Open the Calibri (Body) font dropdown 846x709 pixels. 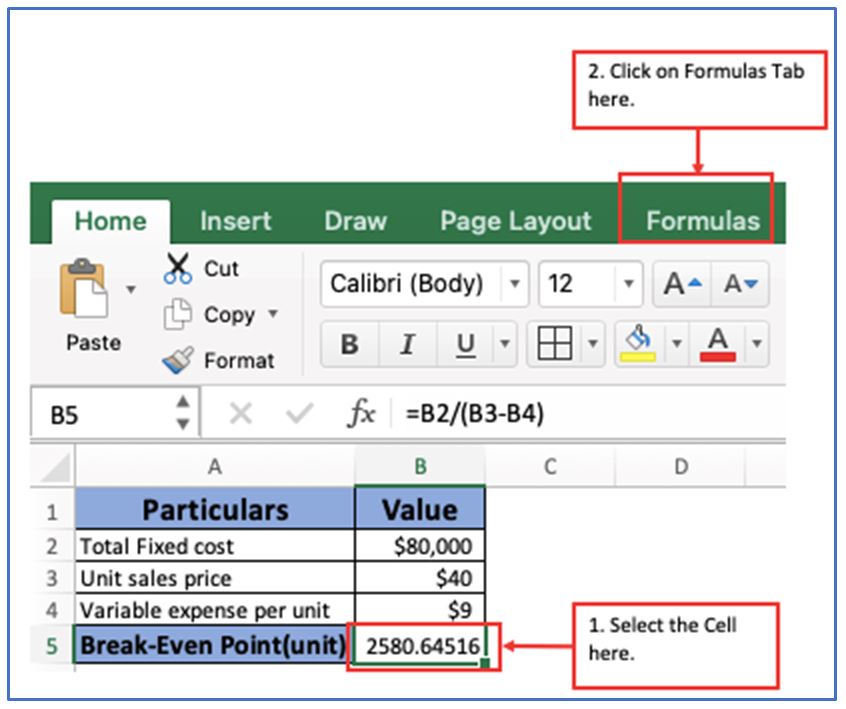515,284
